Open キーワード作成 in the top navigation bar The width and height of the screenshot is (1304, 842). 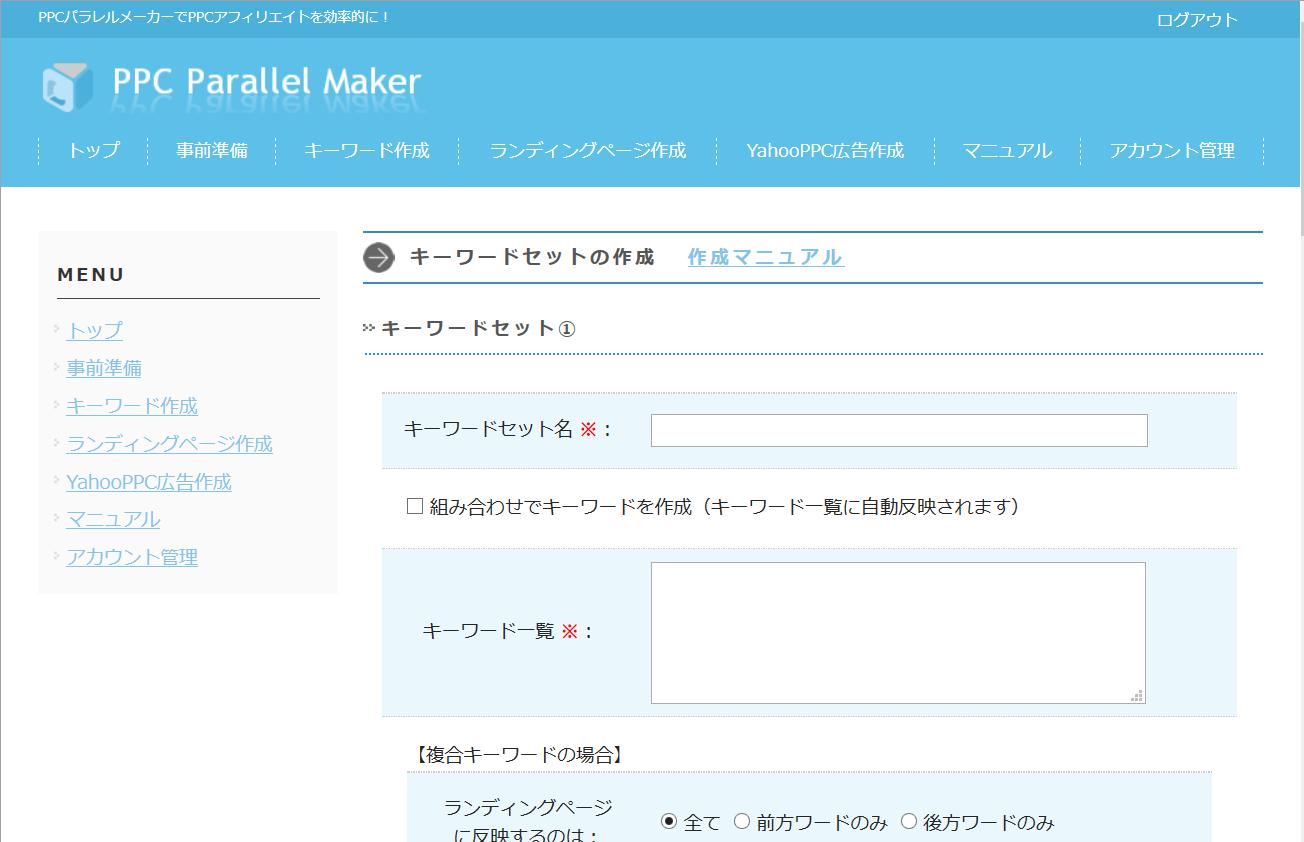[x=367, y=150]
